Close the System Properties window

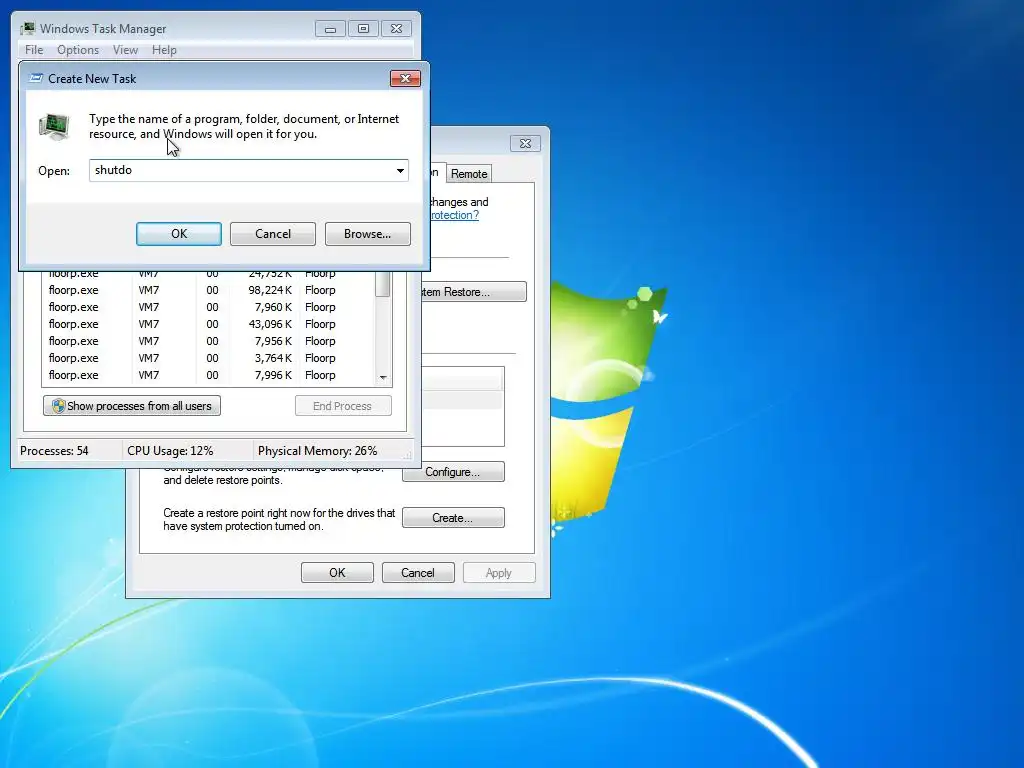[x=525, y=144]
